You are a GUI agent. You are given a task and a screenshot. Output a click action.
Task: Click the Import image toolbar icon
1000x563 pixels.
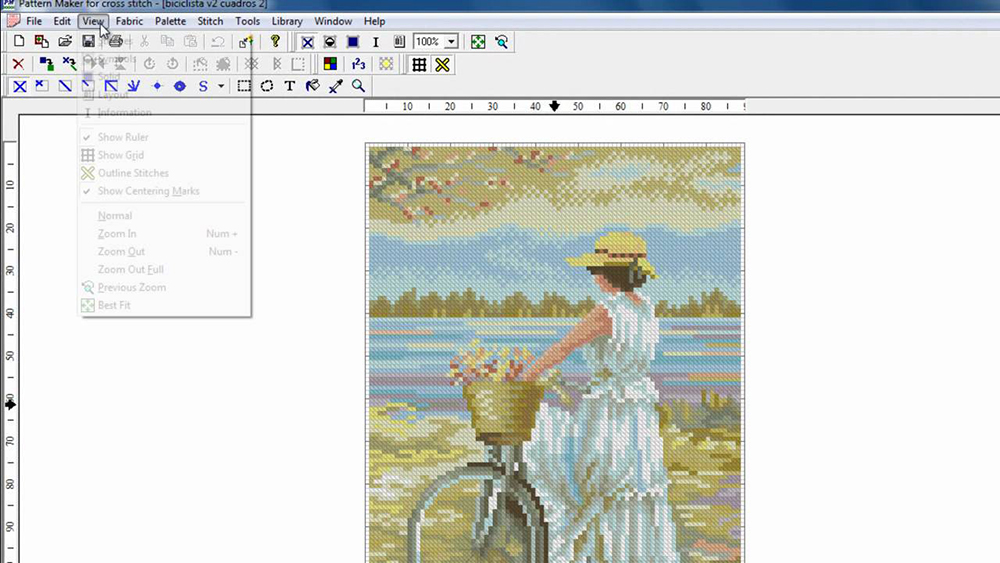pyautogui.click(x=41, y=41)
